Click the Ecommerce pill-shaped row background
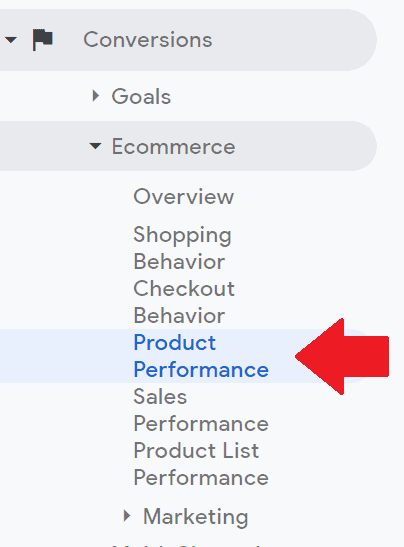The width and height of the screenshot is (404, 547). click(188, 146)
